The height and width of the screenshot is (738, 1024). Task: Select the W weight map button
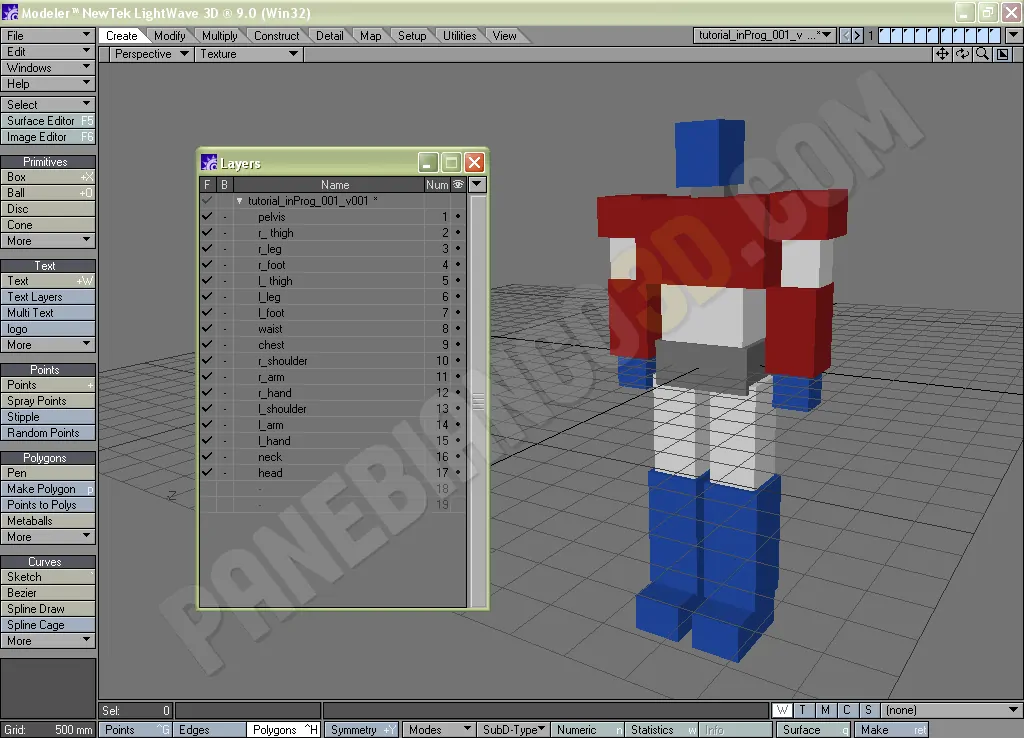(x=782, y=710)
